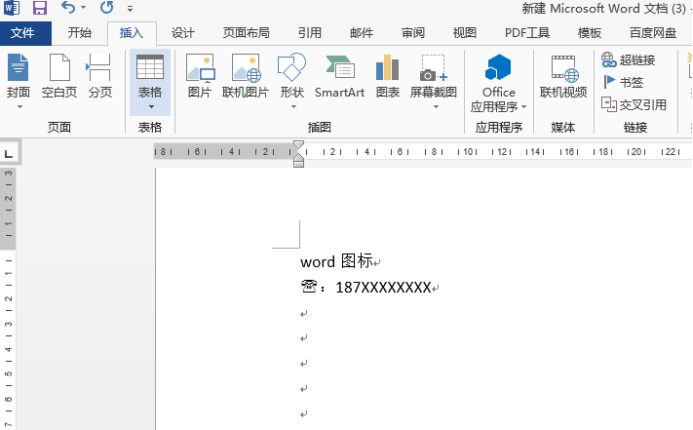Screen dimensions: 693x430
Task: Insert a 封面 (Cover Page)
Action: (18, 75)
